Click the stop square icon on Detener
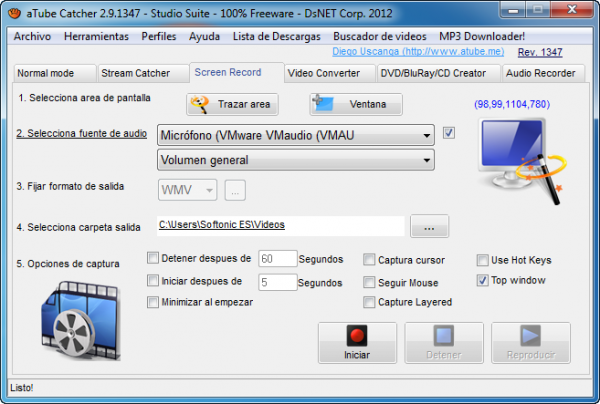This screenshot has width=600, height=404. [444, 336]
